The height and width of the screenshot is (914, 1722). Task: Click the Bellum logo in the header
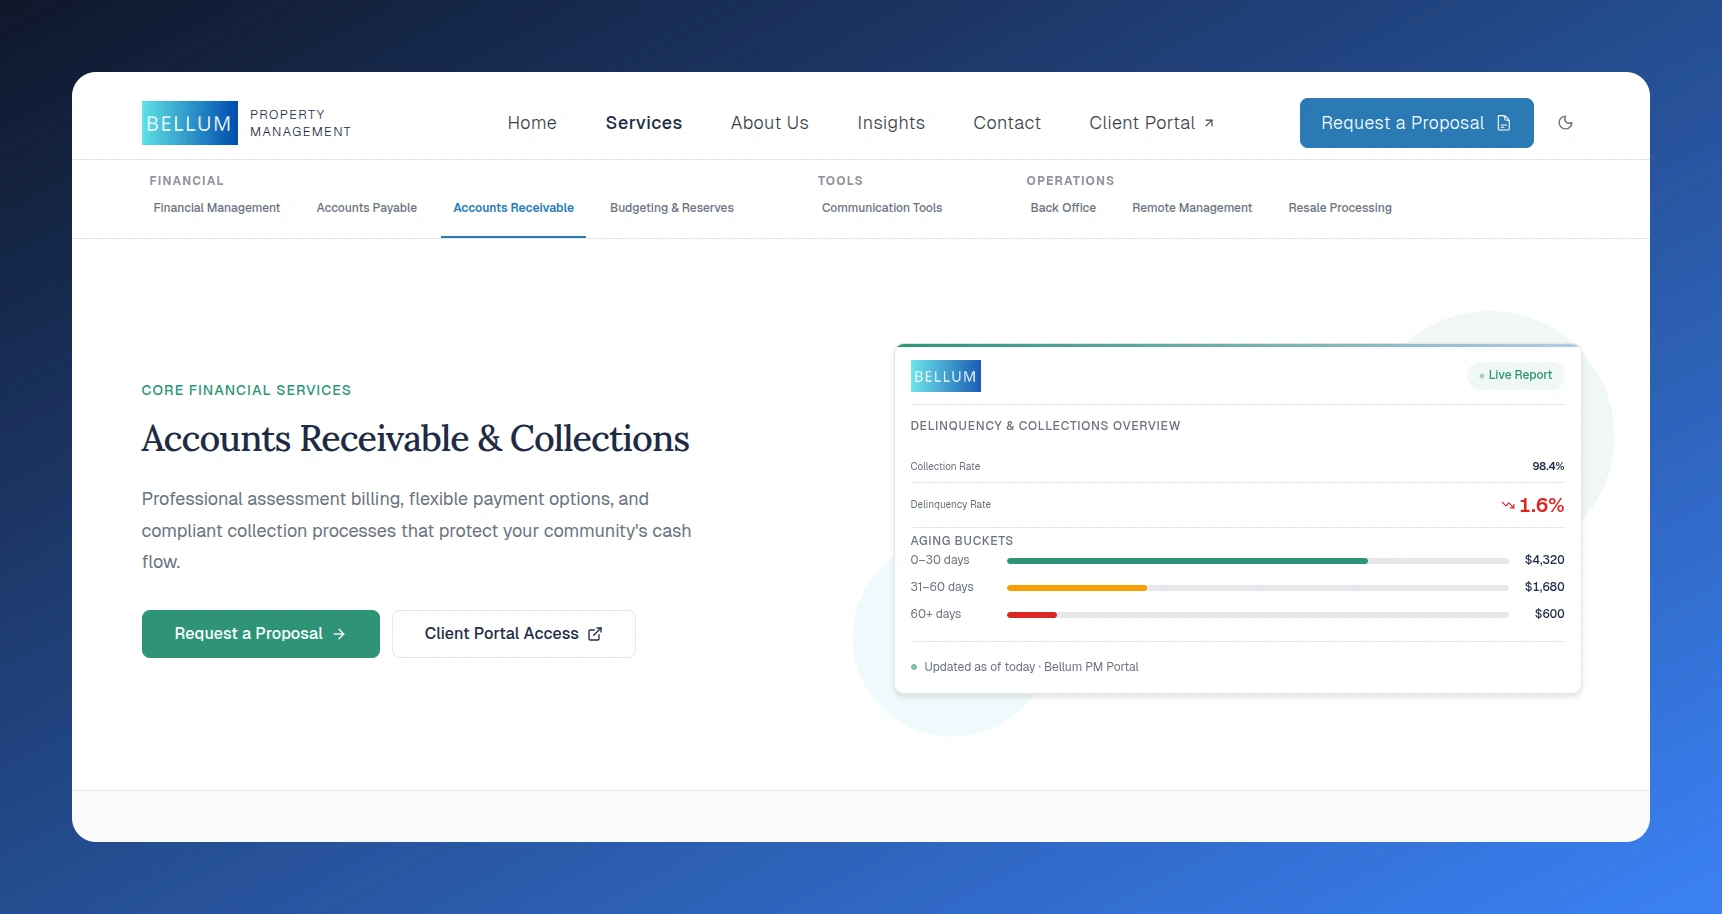[190, 123]
